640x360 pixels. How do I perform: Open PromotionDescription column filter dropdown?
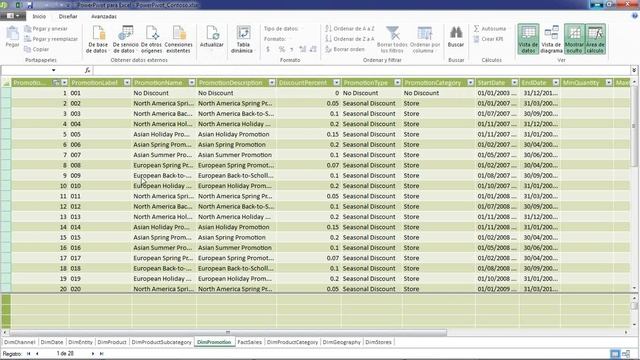[271, 82]
